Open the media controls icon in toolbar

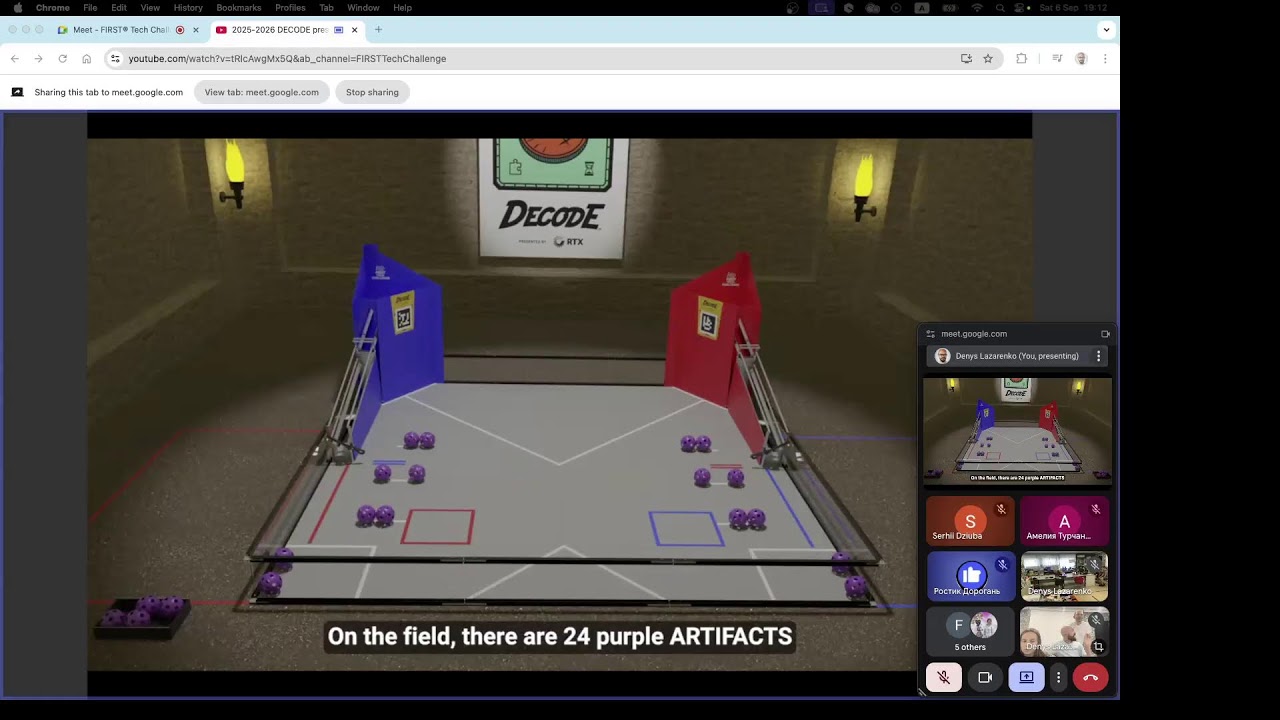(x=1057, y=59)
